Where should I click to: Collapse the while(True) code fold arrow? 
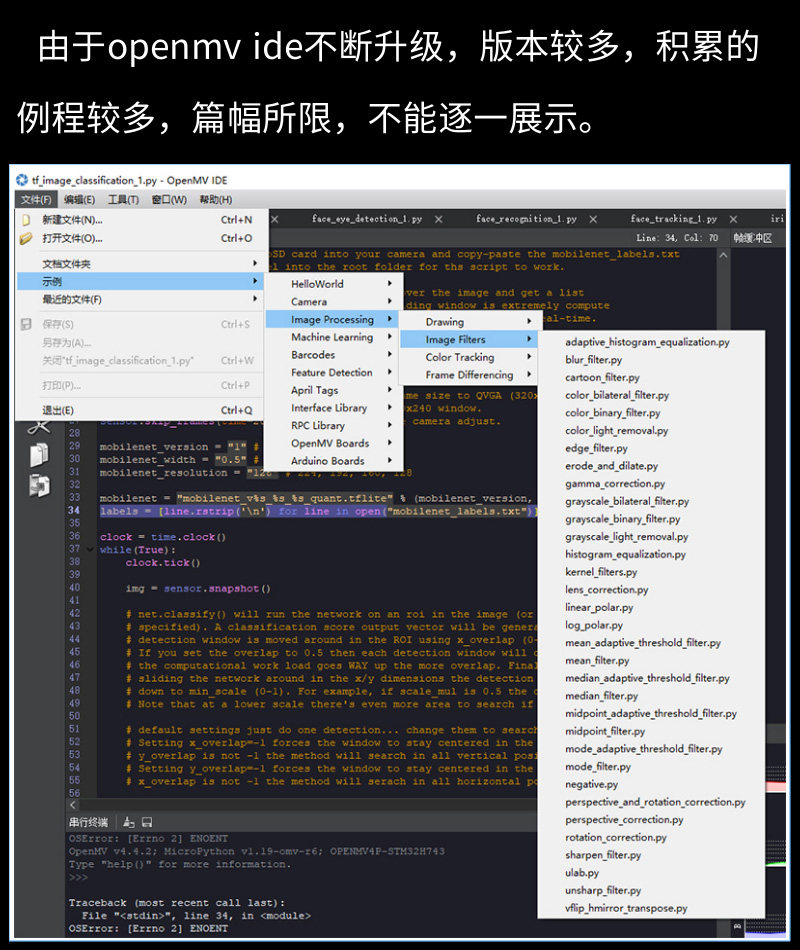click(90, 550)
